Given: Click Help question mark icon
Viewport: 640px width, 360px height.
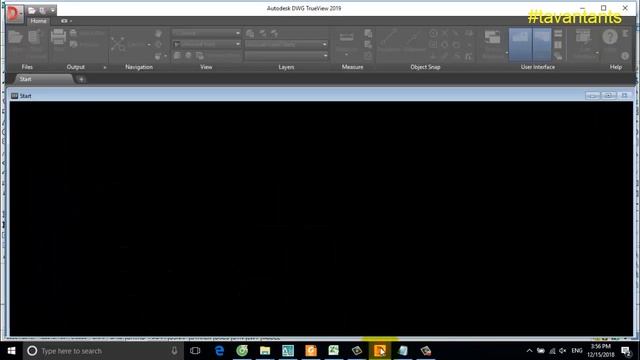Looking at the screenshot, I should click(x=610, y=37).
